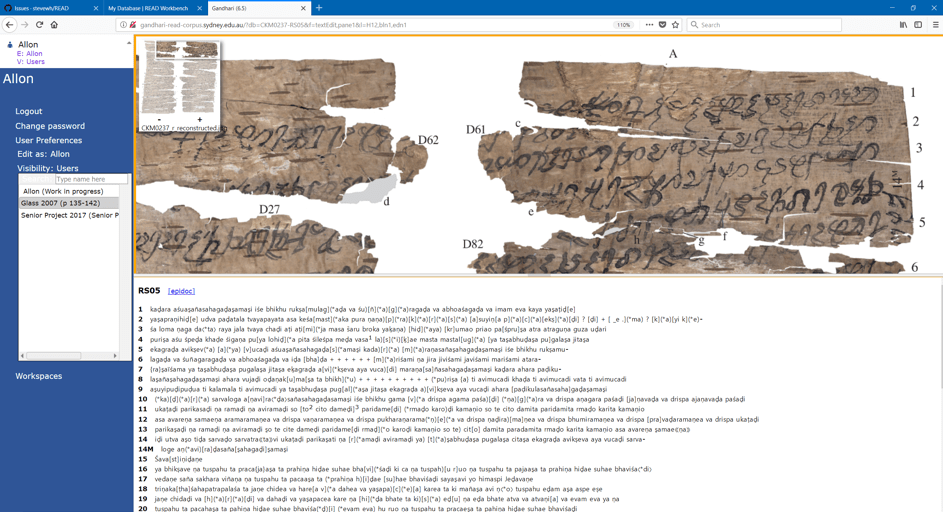Click the Allon user profile icon
The width and height of the screenshot is (943, 512).
10,45
